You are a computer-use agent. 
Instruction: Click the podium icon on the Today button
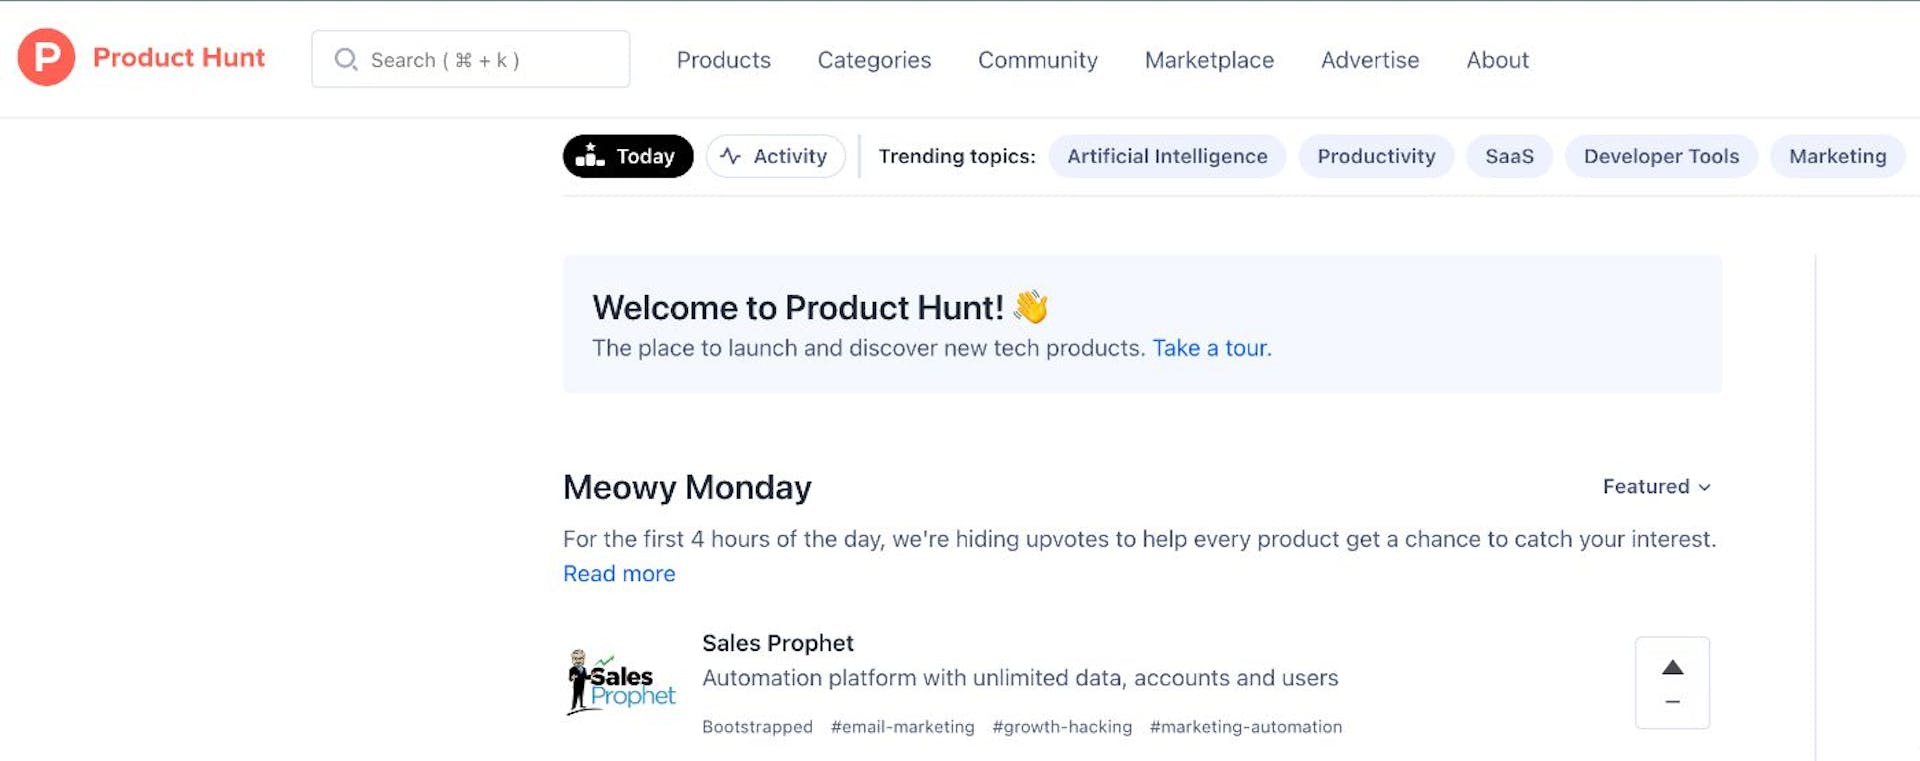[590, 156]
